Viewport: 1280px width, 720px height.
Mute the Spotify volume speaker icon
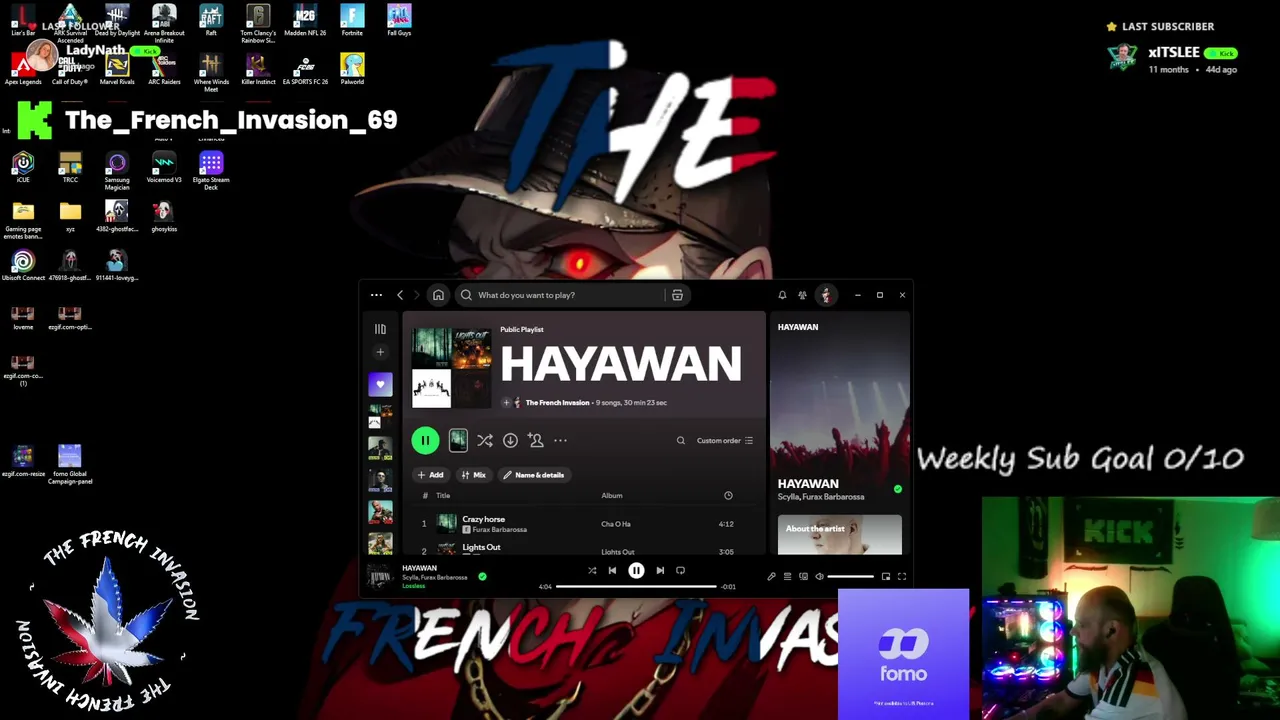click(x=819, y=576)
